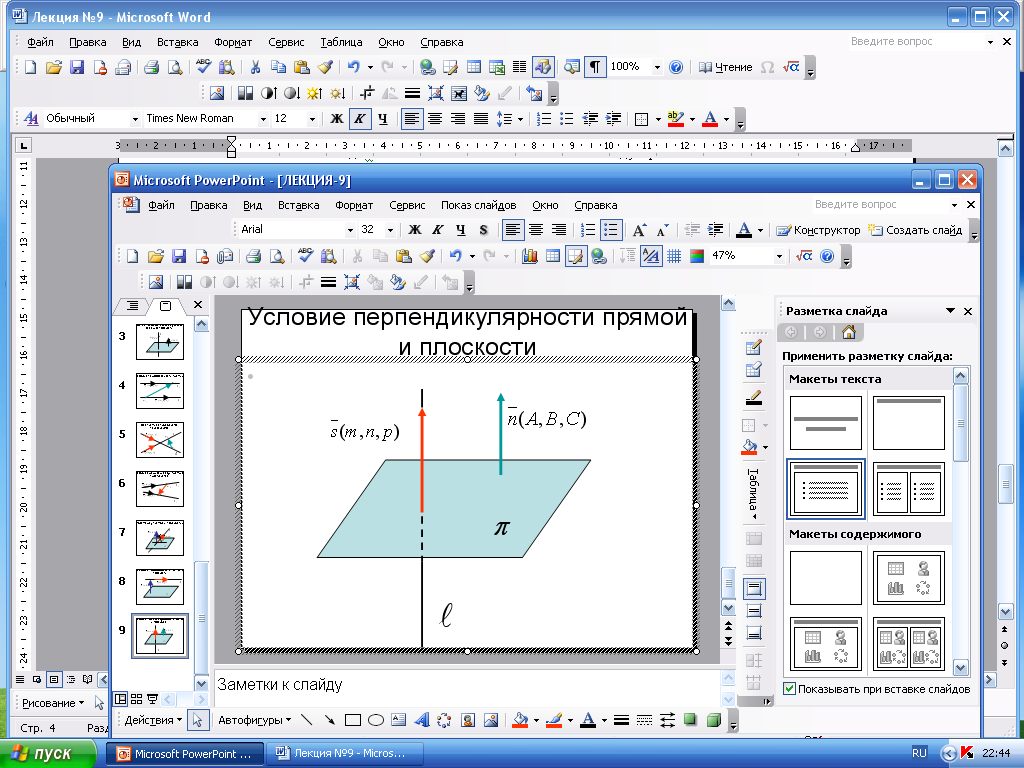Toggle bulleted list in PowerPoint toolbar
Screen dimensions: 1024x768
click(x=611, y=230)
